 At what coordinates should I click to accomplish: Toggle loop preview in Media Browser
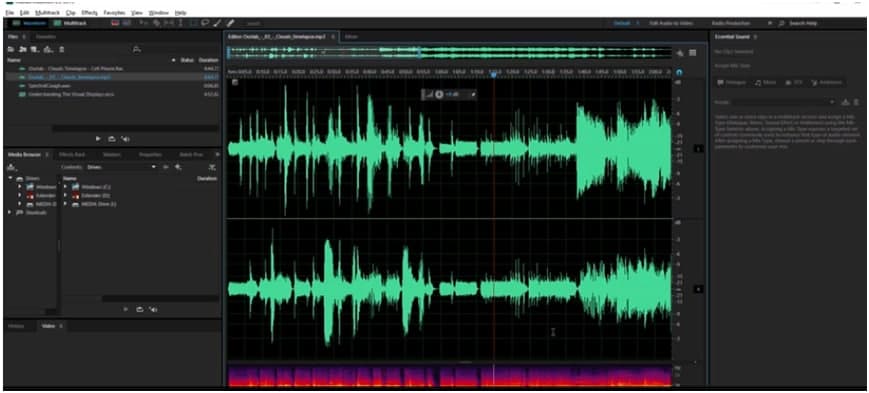pos(139,309)
